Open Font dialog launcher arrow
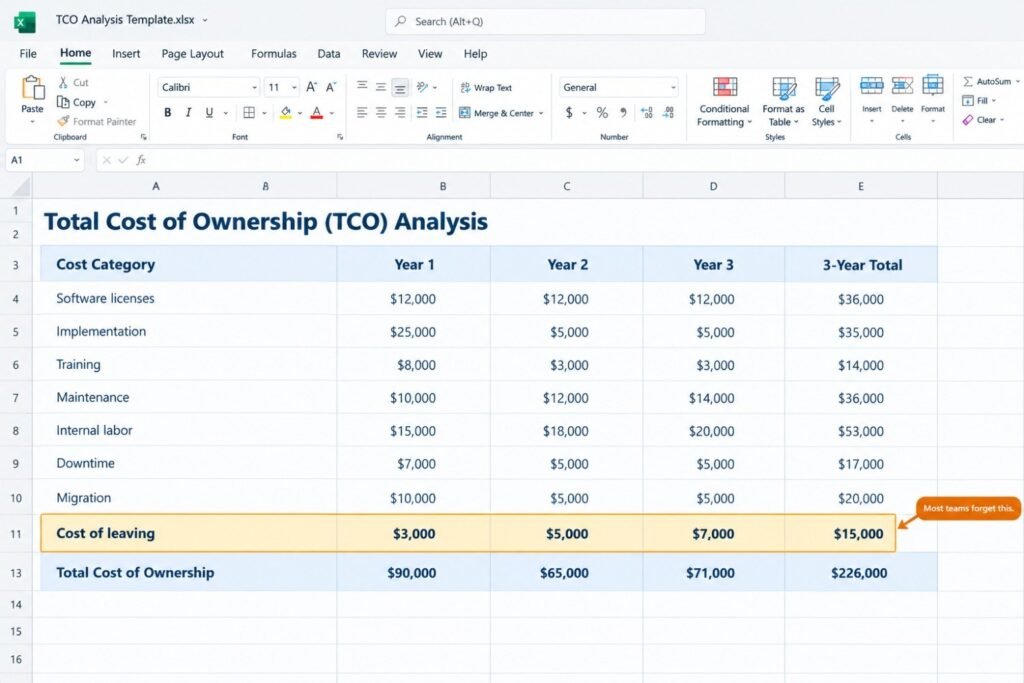Viewport: 1024px width, 683px height. coord(340,137)
